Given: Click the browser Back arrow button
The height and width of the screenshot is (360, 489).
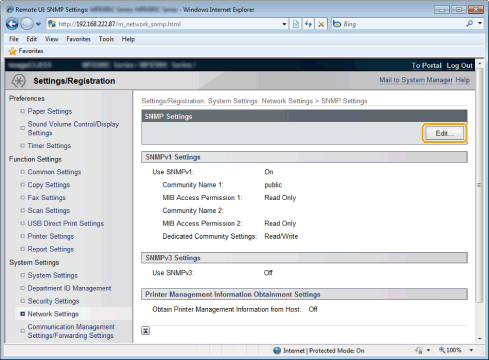Looking at the screenshot, I should [12, 24].
